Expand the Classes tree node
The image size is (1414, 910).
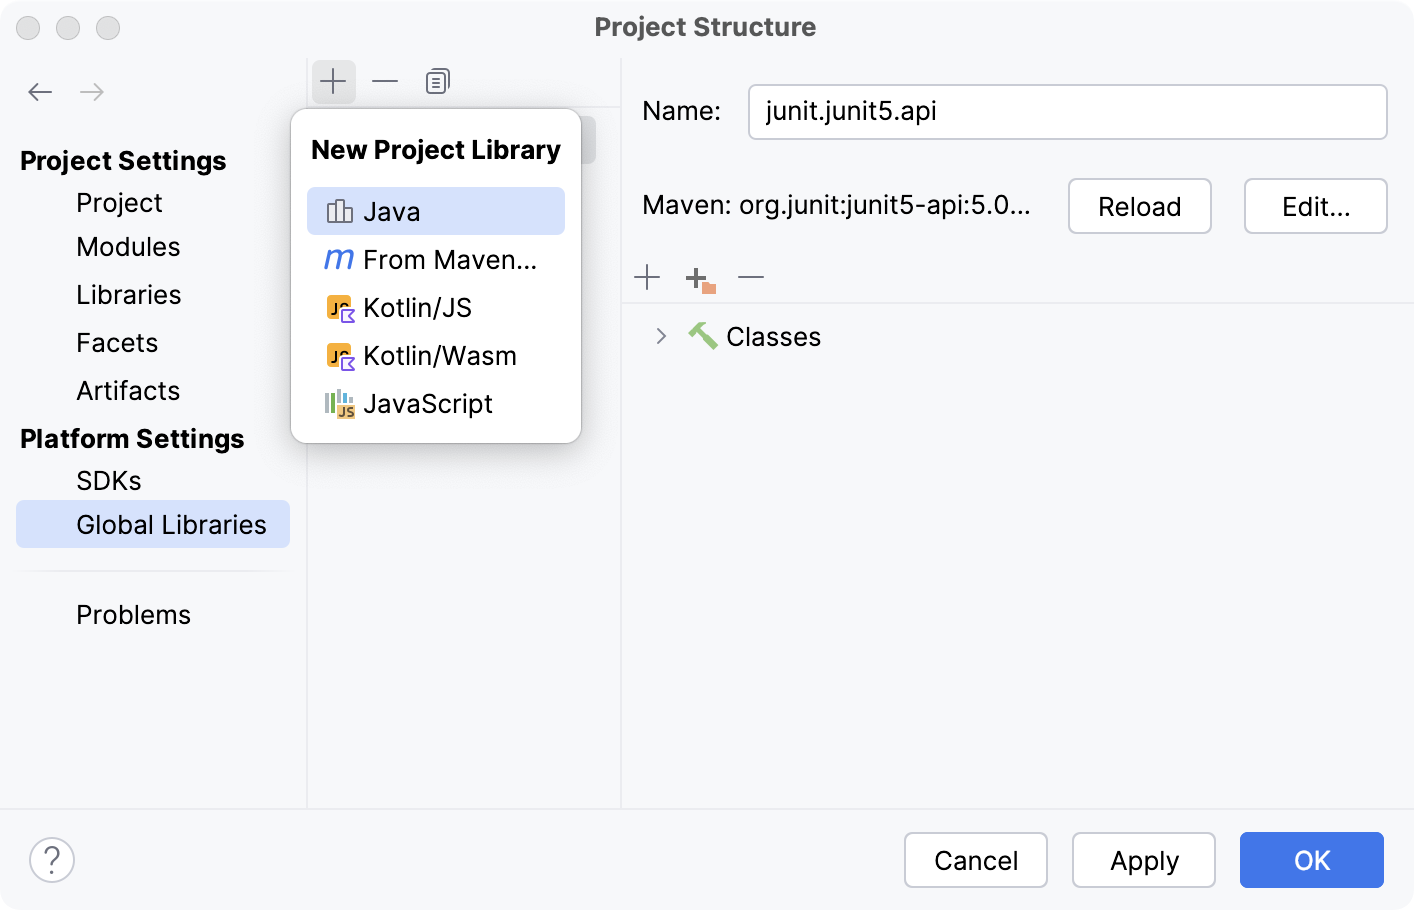[660, 337]
